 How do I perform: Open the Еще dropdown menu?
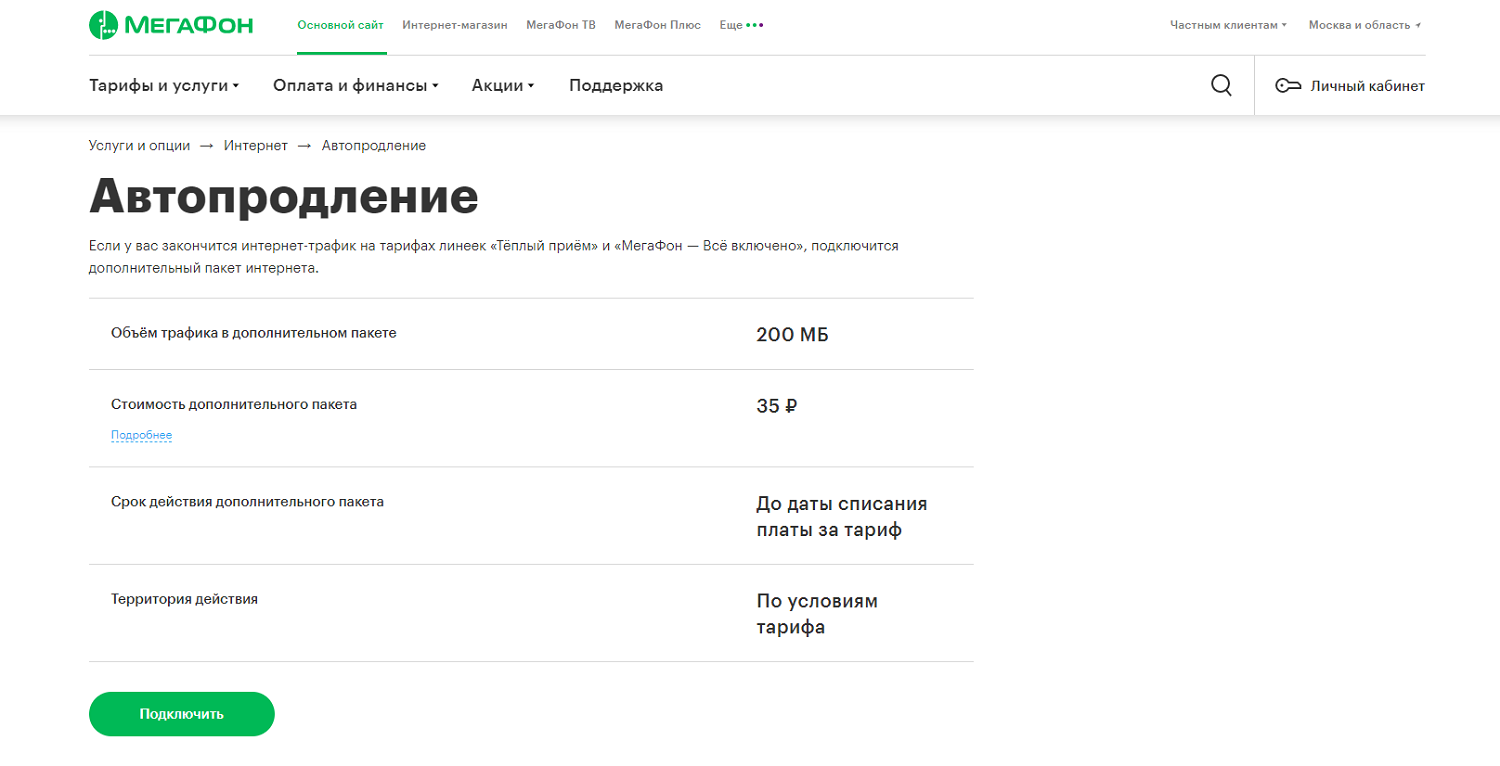tap(741, 25)
